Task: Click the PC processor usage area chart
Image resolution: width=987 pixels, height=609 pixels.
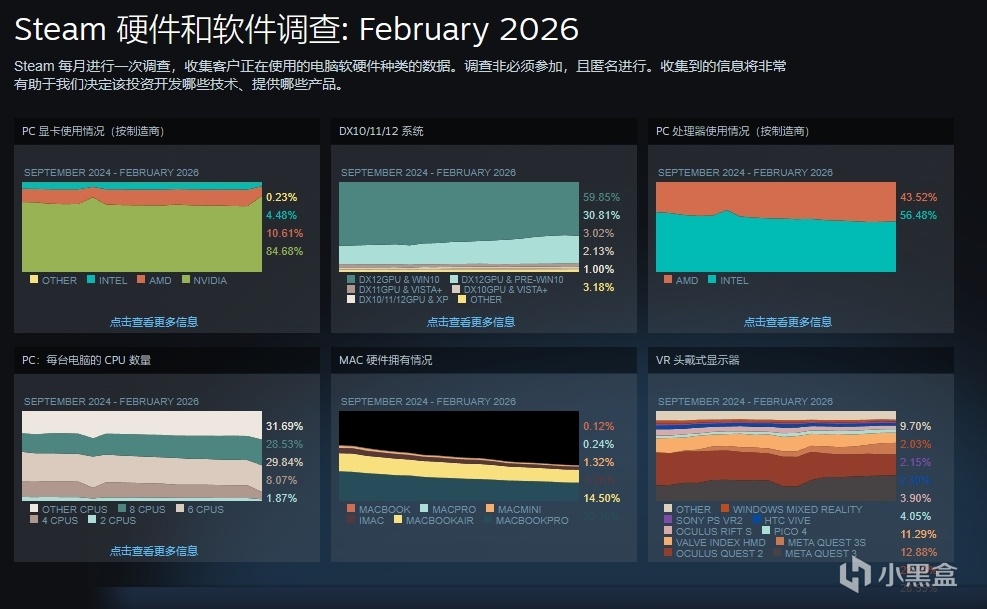Action: (776, 227)
